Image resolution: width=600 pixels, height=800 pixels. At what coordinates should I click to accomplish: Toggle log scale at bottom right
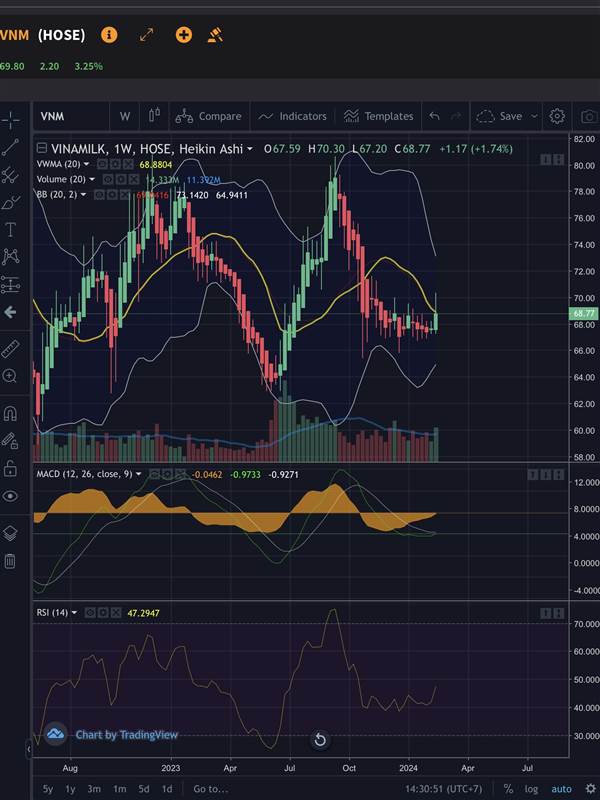[x=531, y=789]
